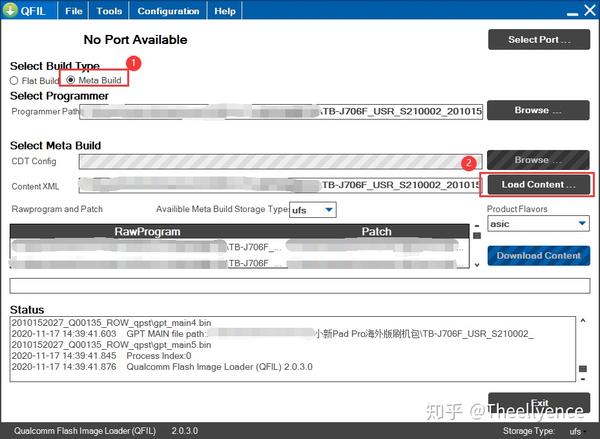Click the 'GPT MAIN file path' status line
This screenshot has width=600, height=439.
click(272, 334)
